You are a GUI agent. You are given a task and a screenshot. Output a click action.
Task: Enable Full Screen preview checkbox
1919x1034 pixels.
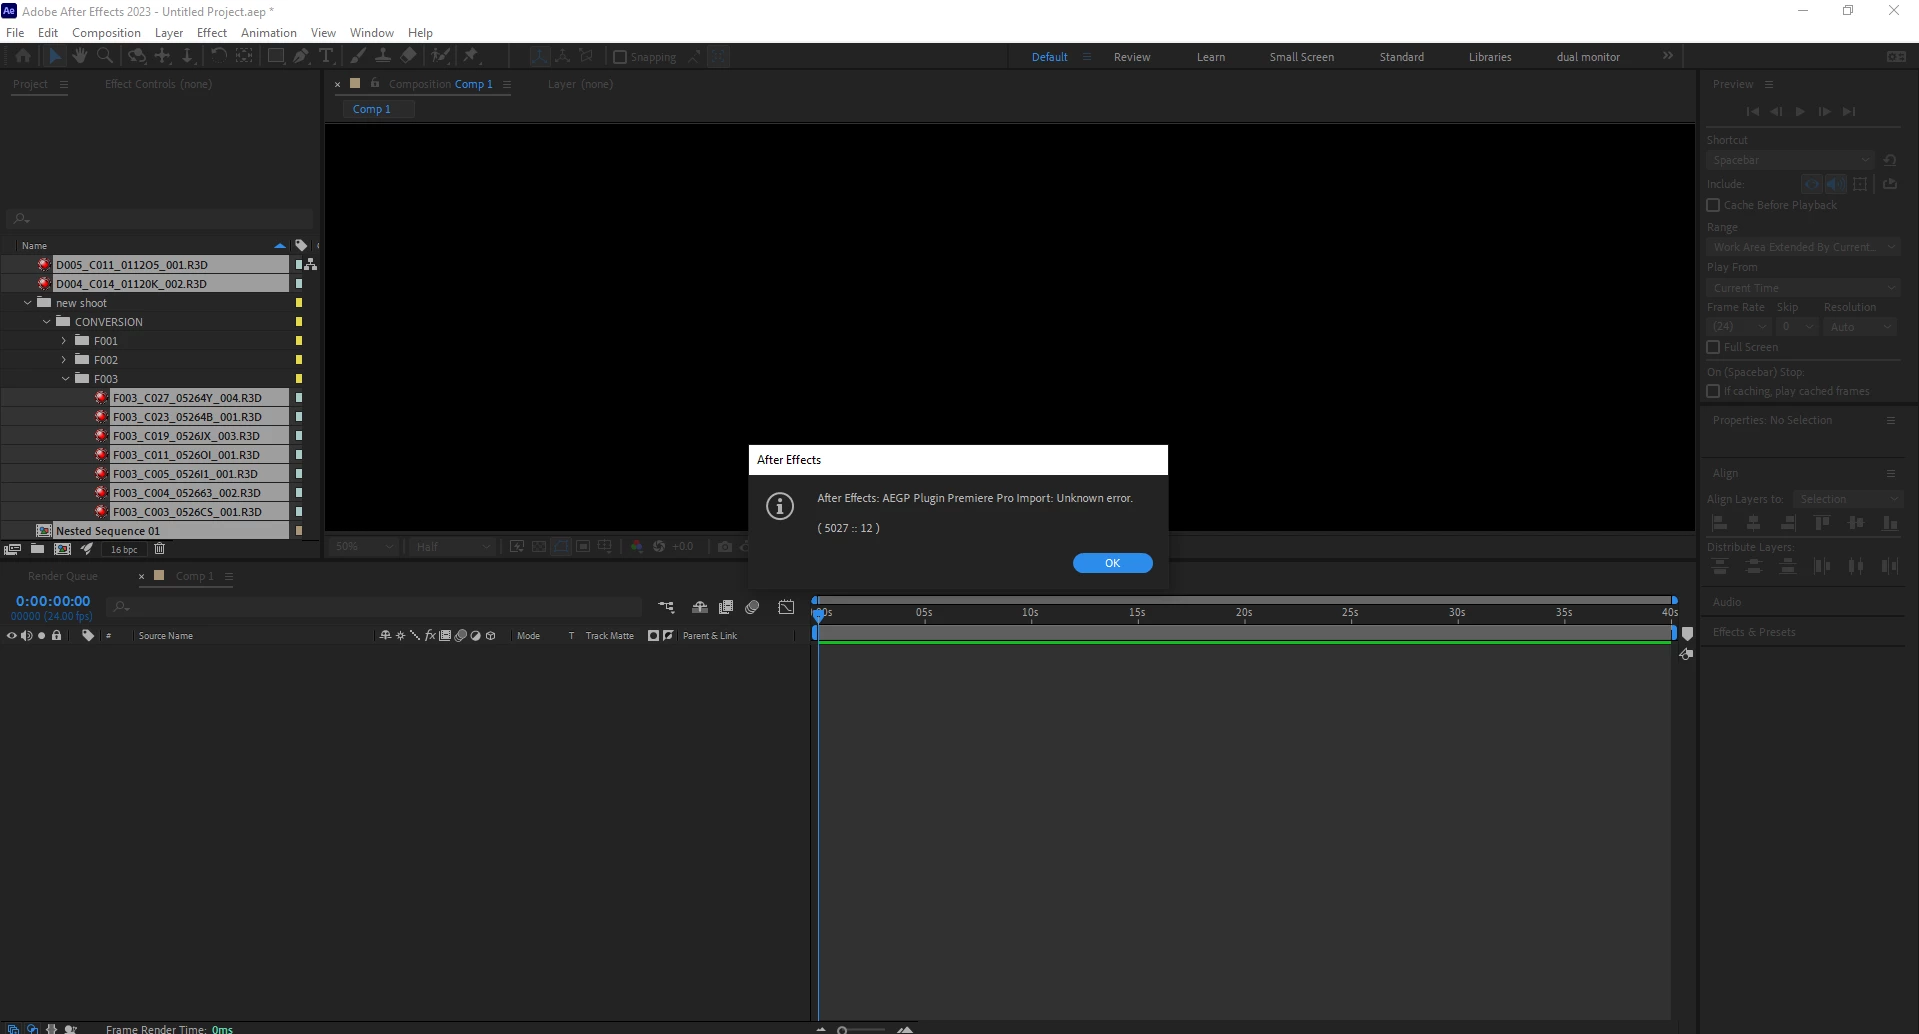[x=1713, y=347]
